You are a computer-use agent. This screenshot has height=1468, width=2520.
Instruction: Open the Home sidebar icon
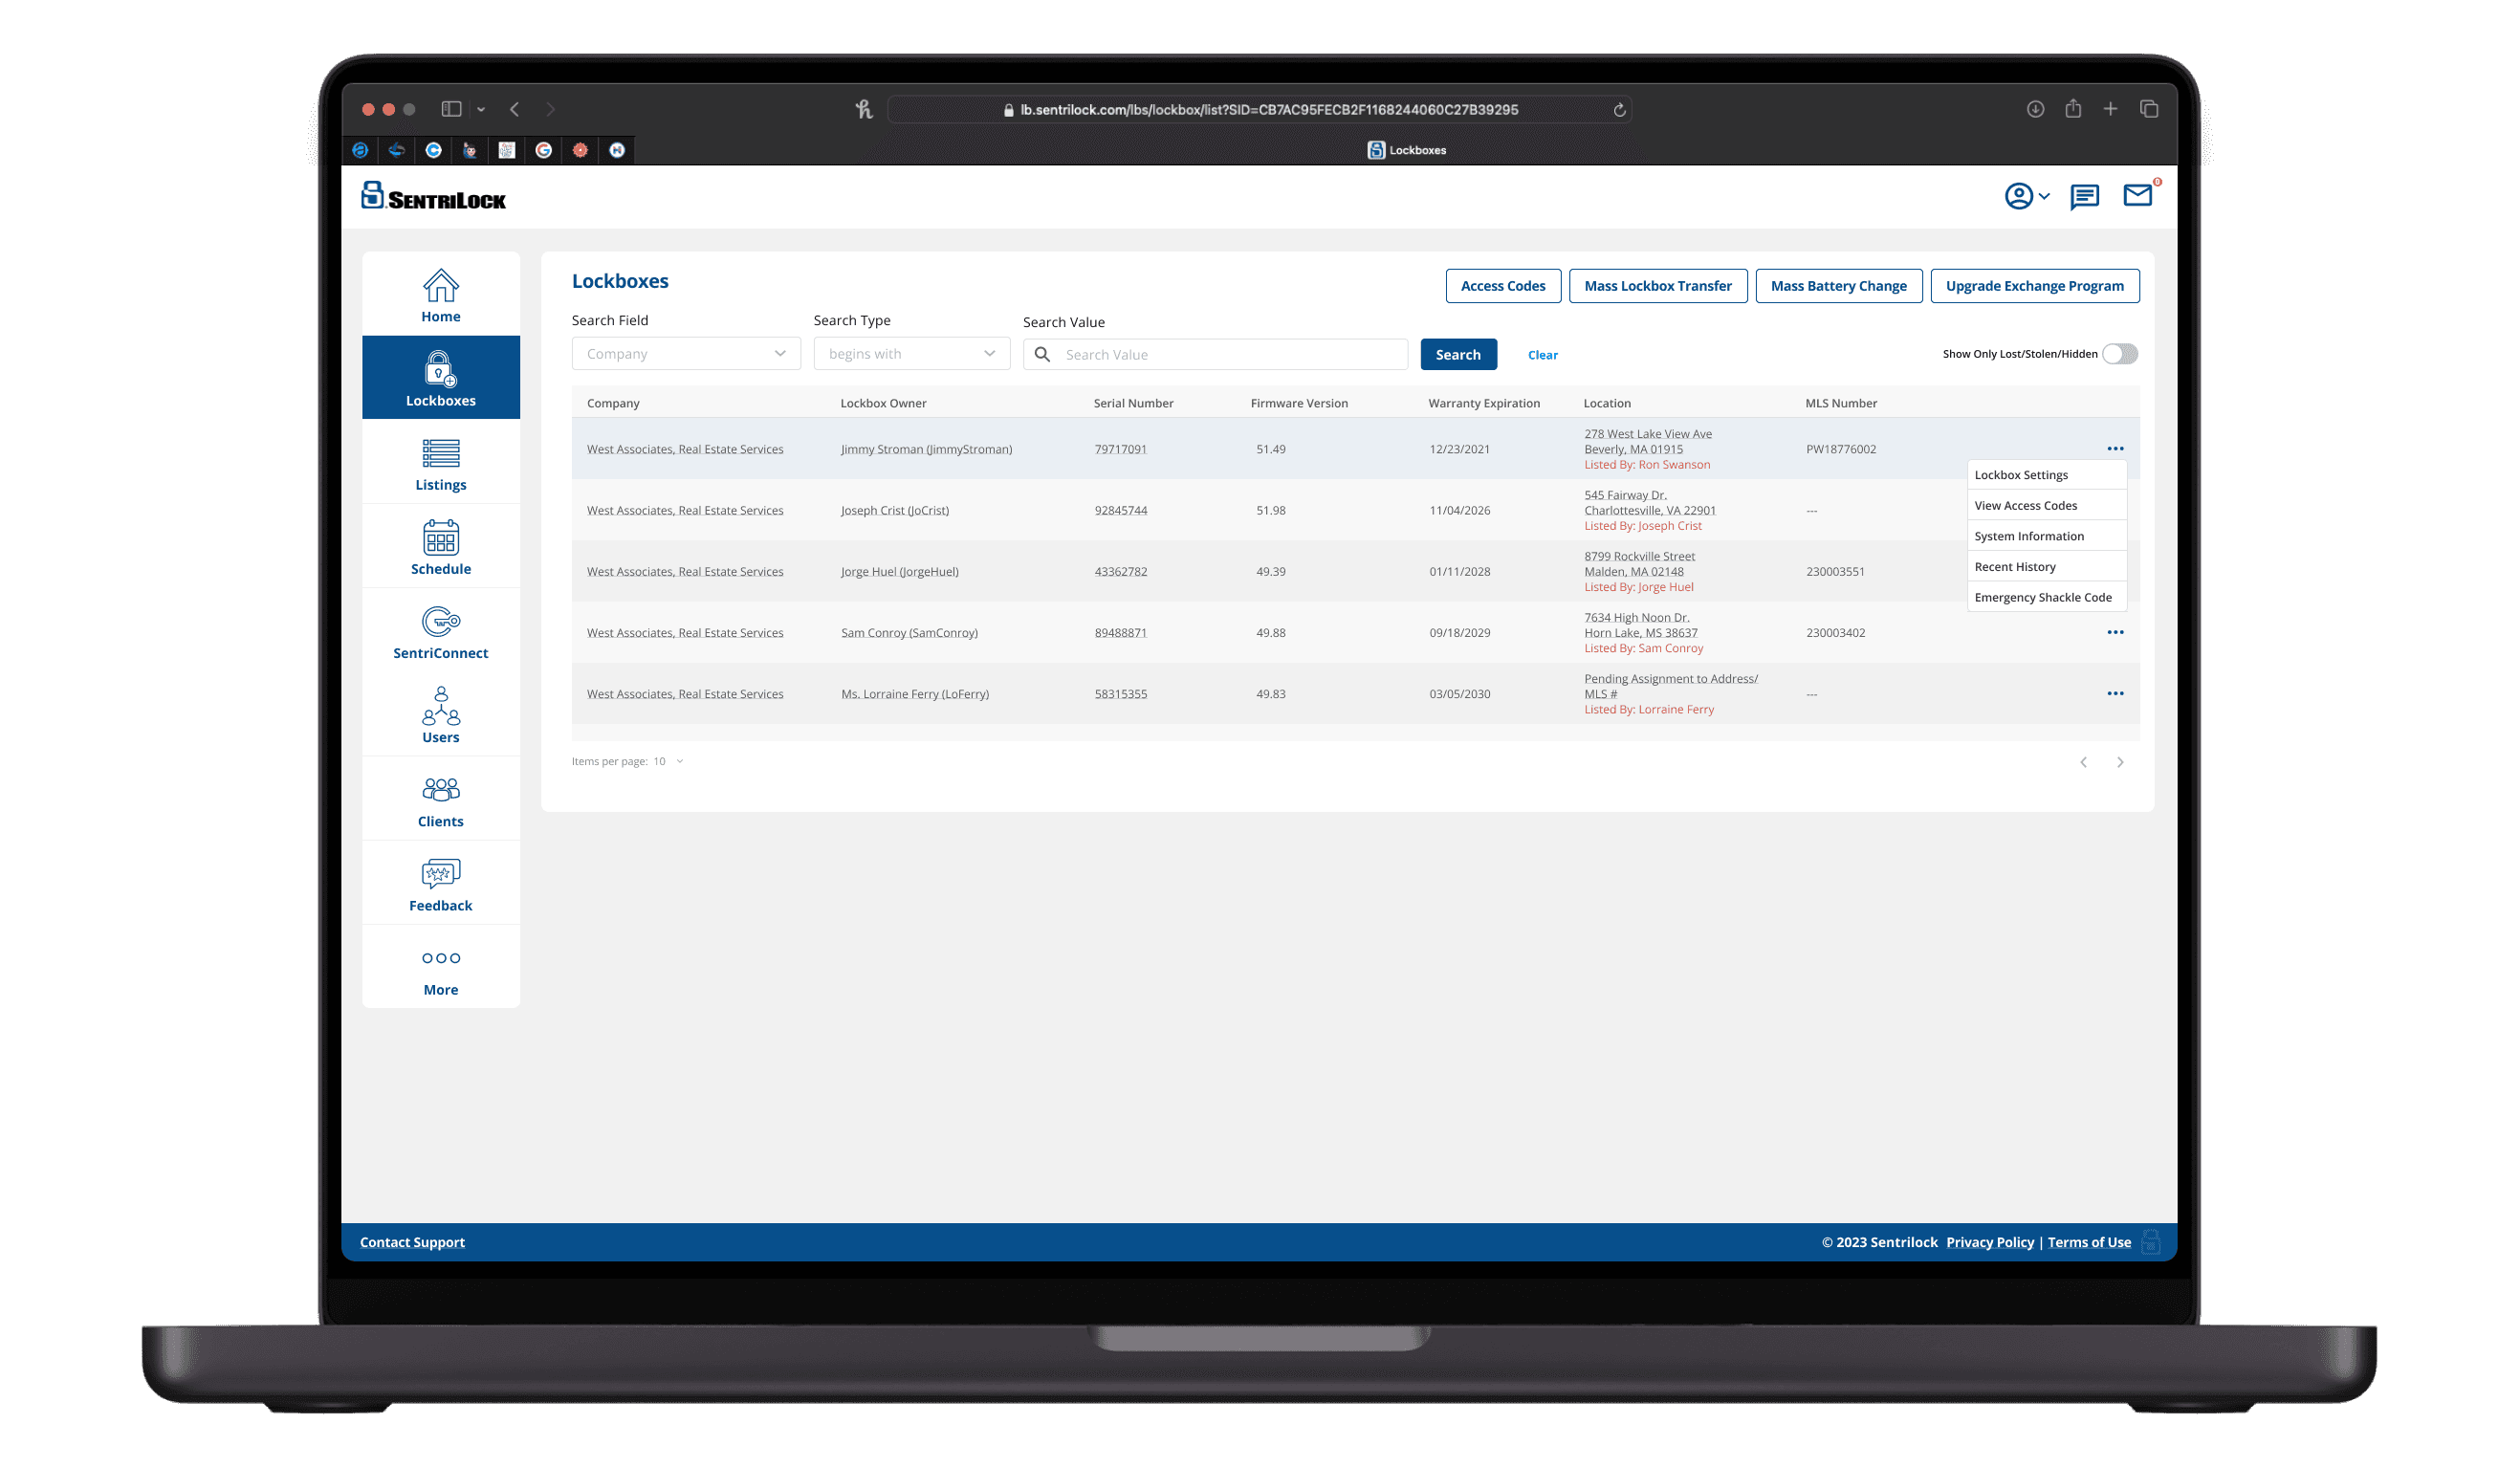point(440,287)
